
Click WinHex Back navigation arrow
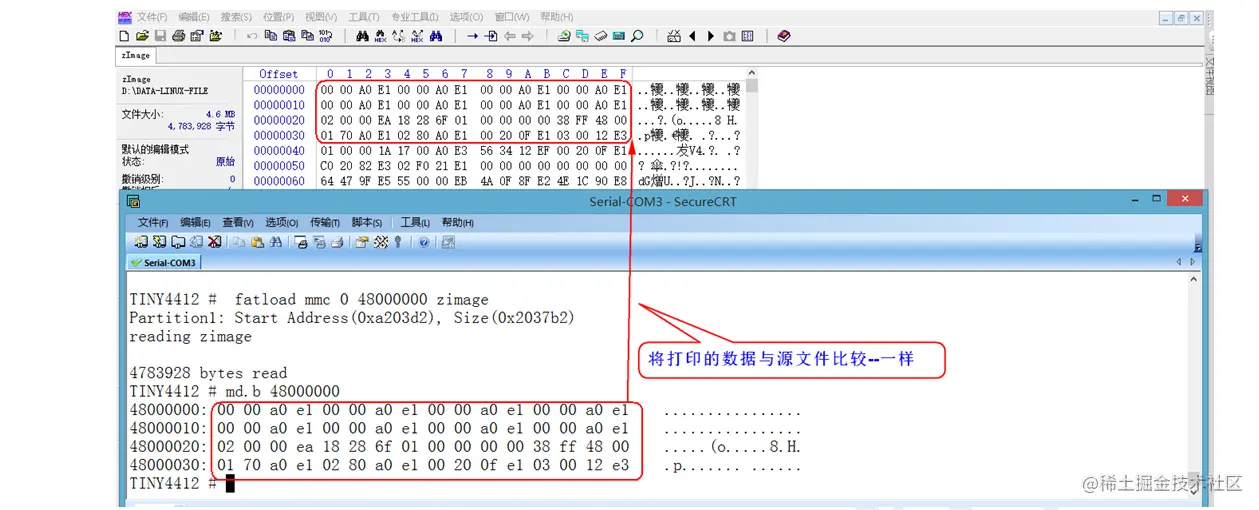(x=508, y=36)
